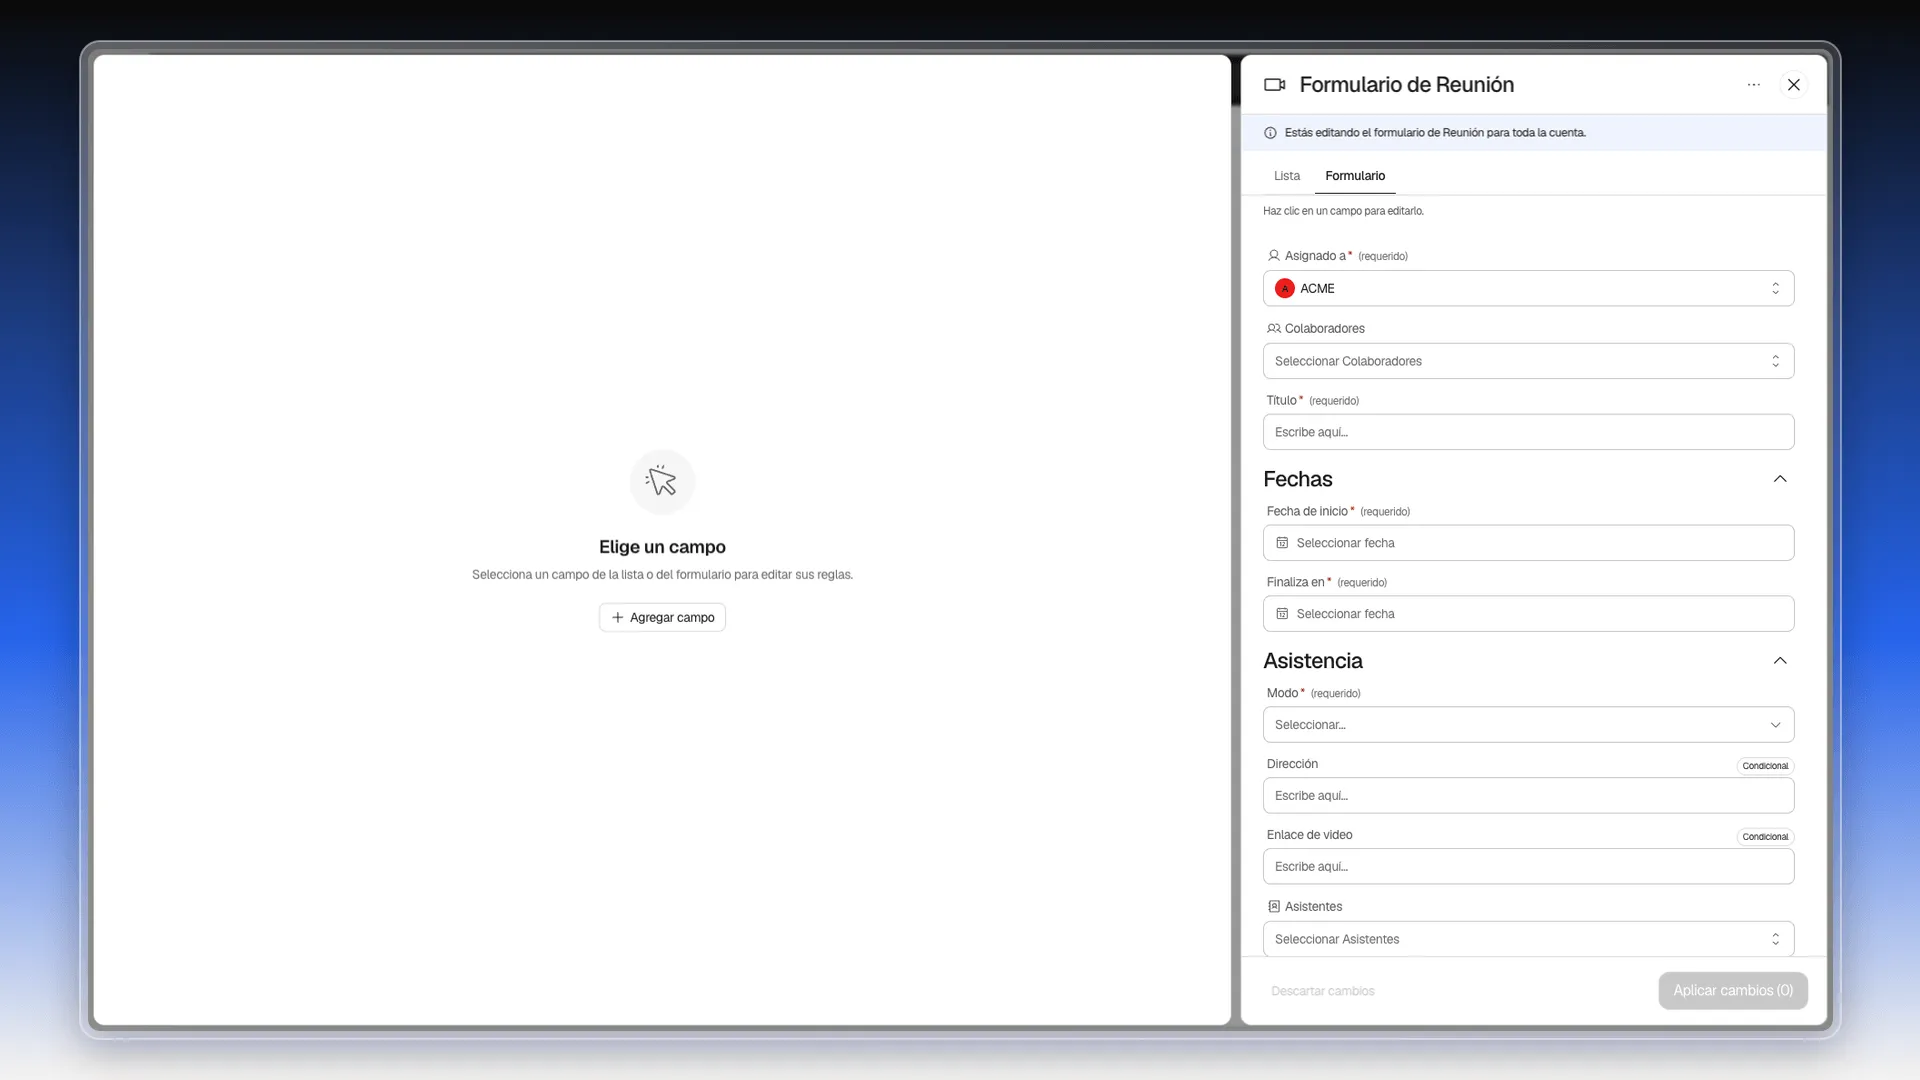Click the Asistencia section heading
The image size is (1920, 1080).
(x=1312, y=661)
